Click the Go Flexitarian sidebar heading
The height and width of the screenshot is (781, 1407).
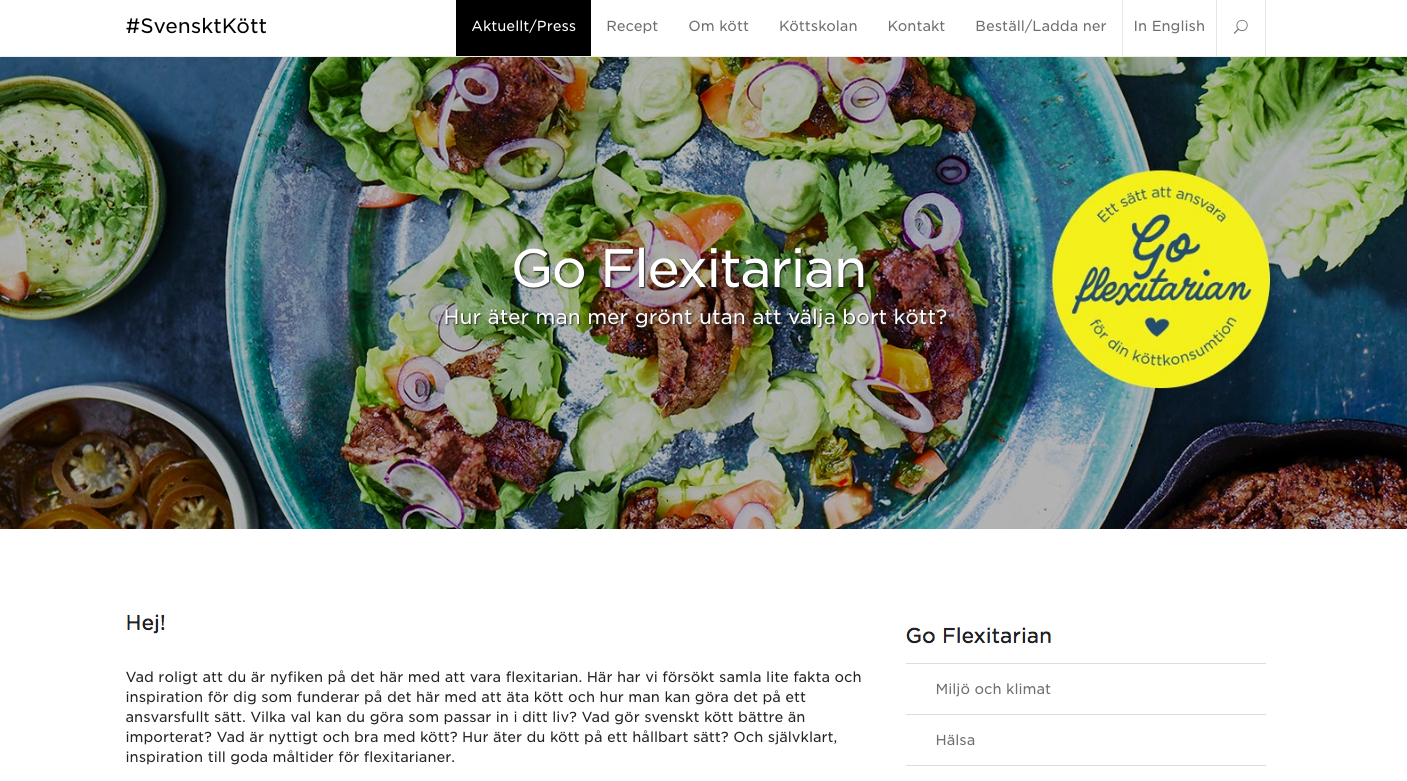(x=978, y=636)
